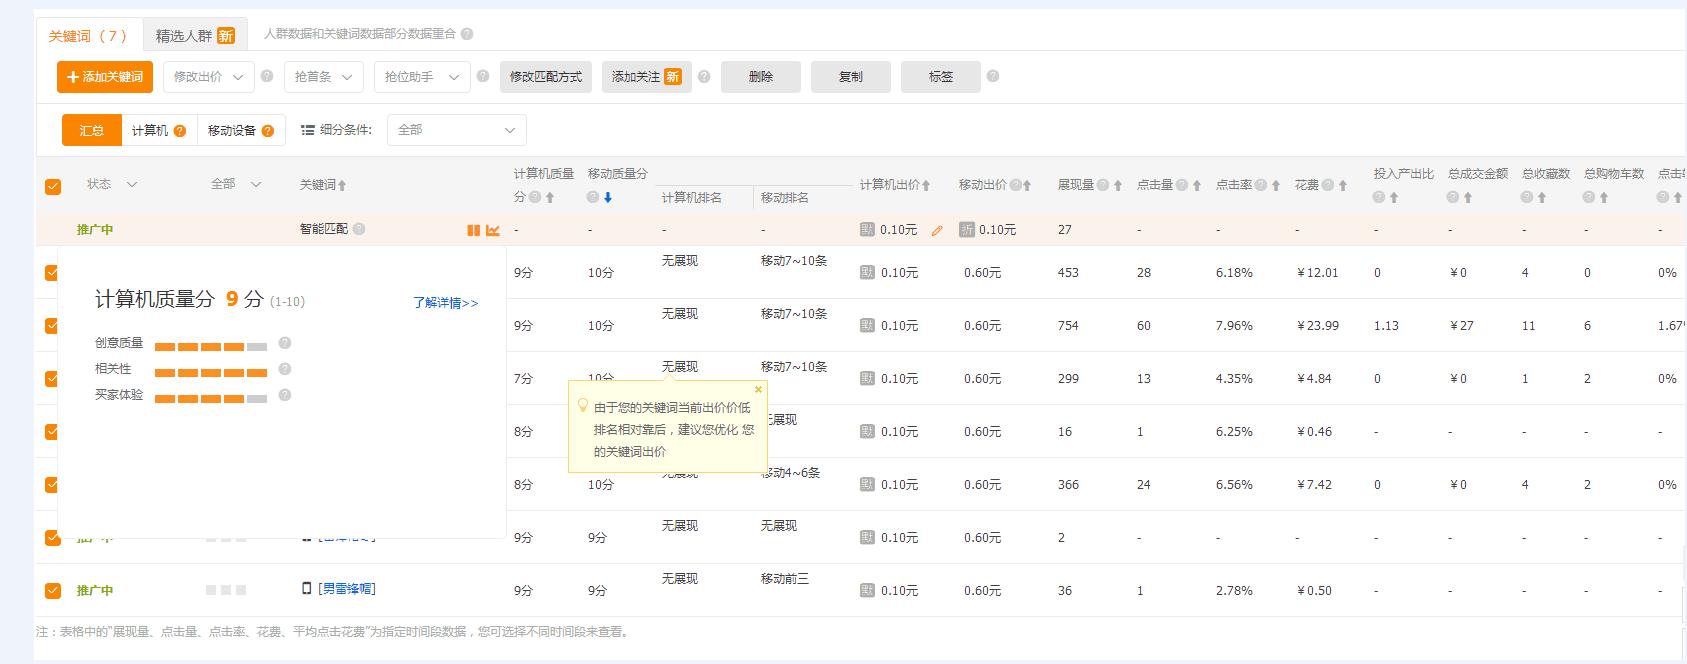This screenshot has width=1687, height=664.
Task: Sort by 投入产出比 arrow
Action: pyautogui.click(x=1394, y=198)
